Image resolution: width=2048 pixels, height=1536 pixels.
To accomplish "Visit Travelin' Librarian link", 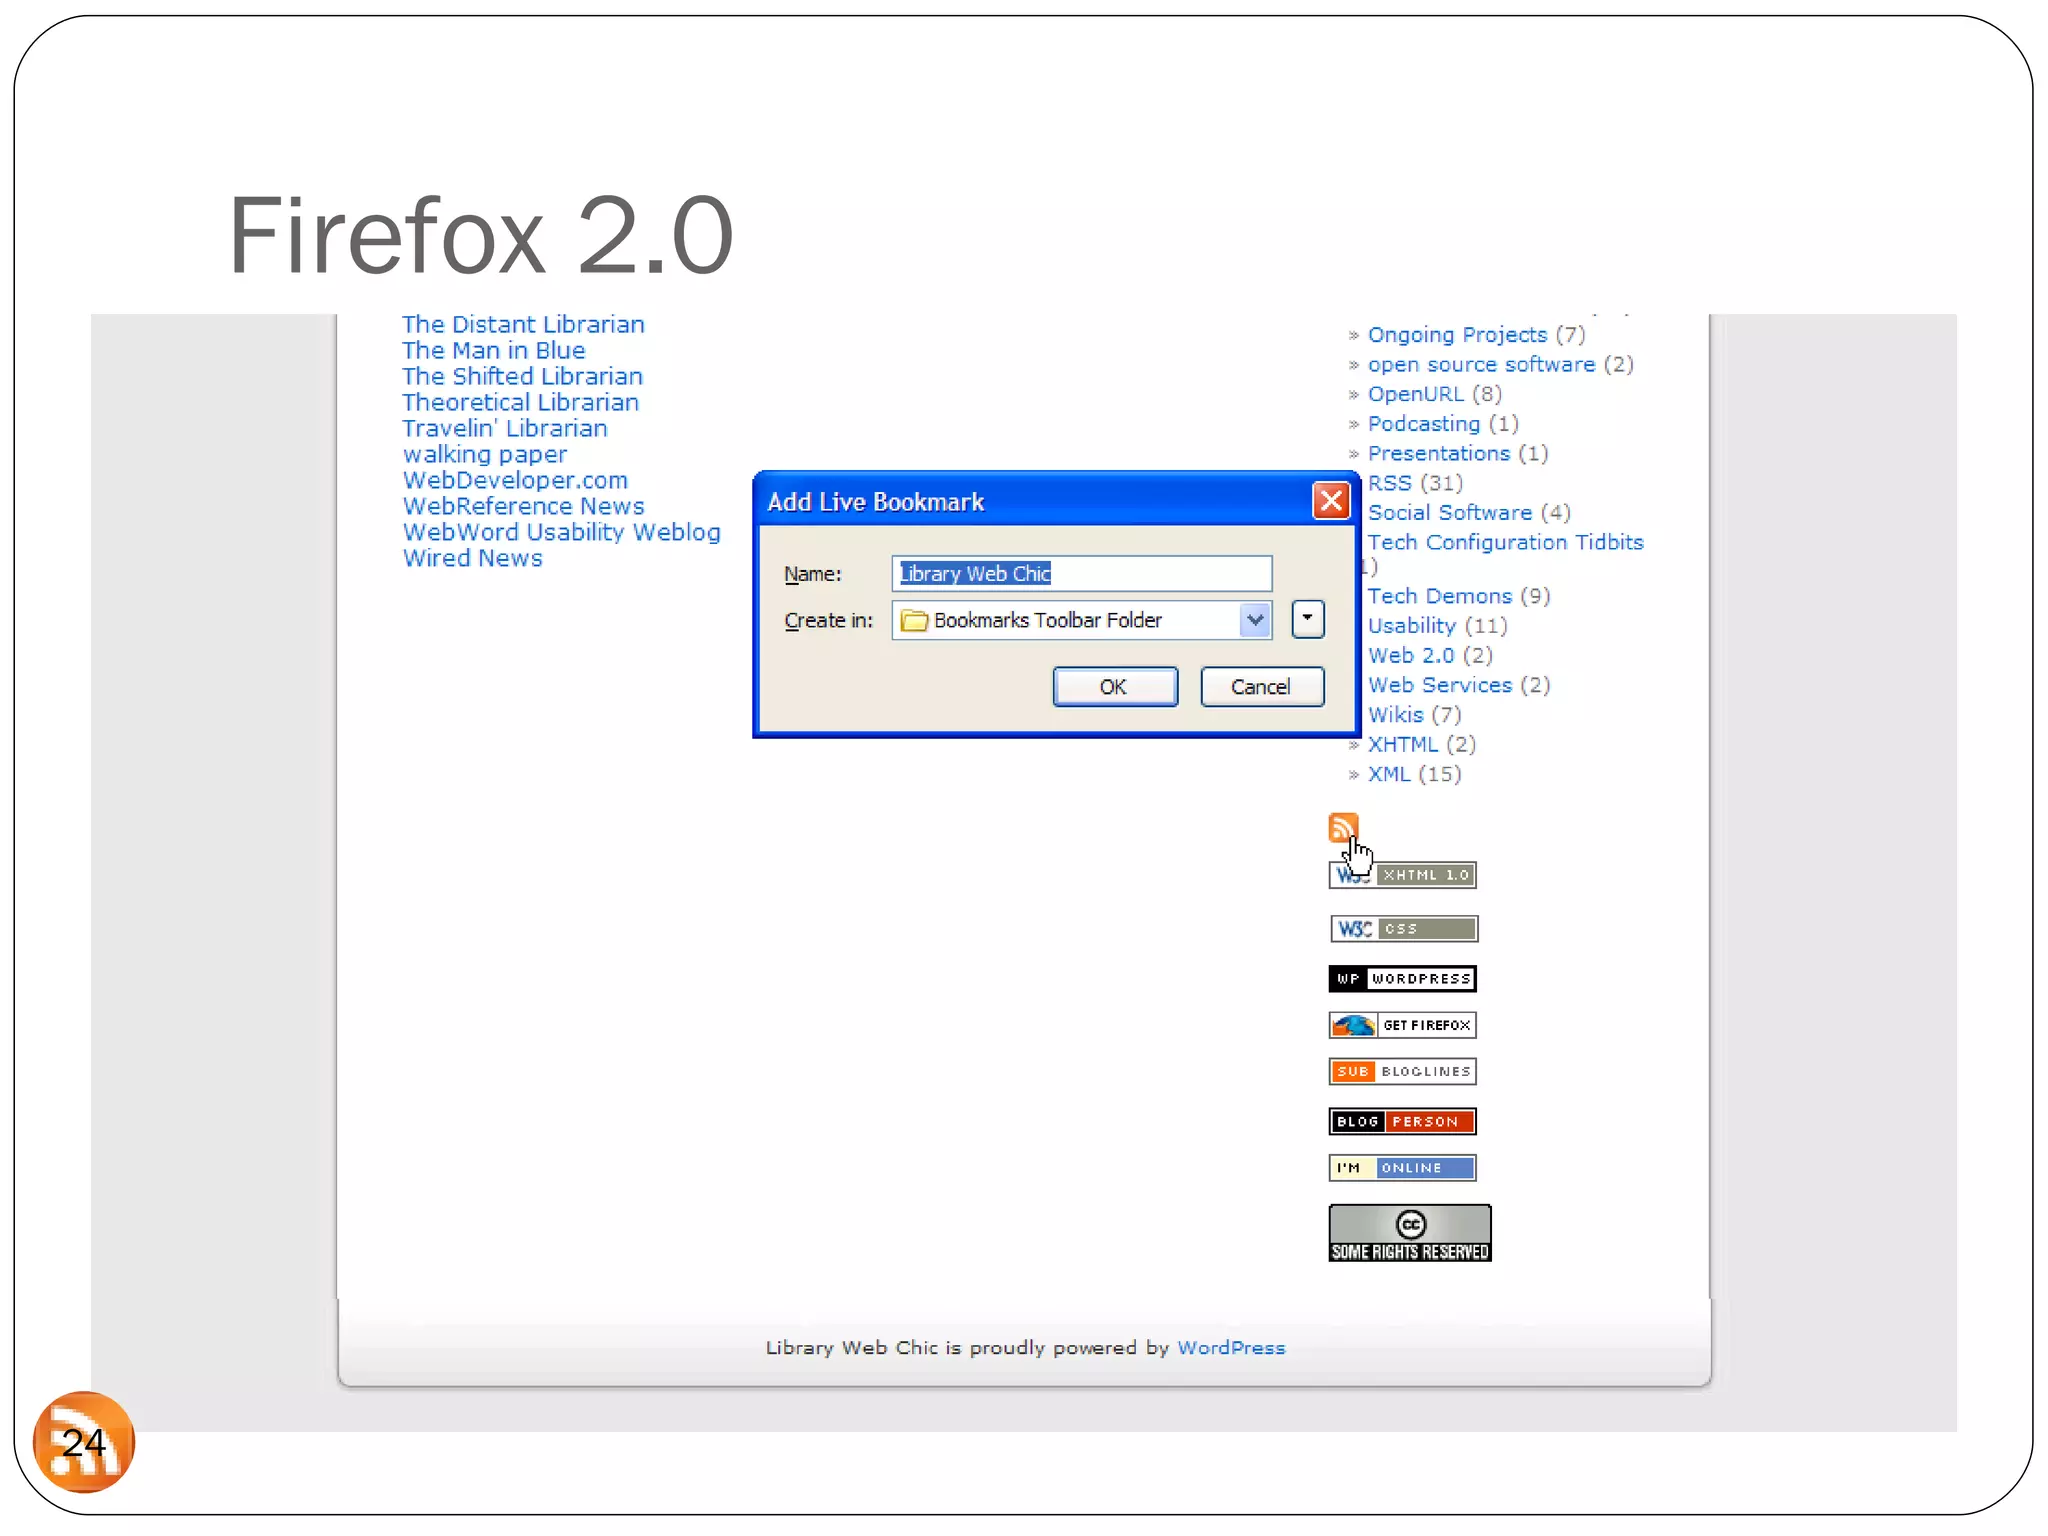I will coord(505,429).
